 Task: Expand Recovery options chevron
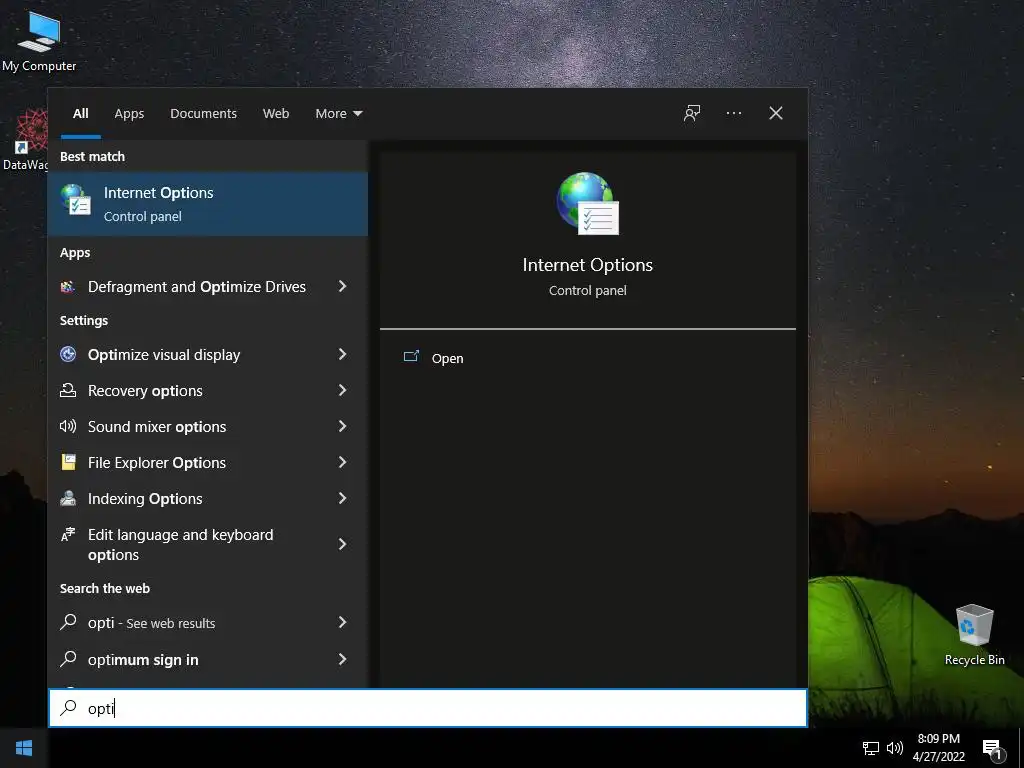pyautogui.click(x=342, y=390)
